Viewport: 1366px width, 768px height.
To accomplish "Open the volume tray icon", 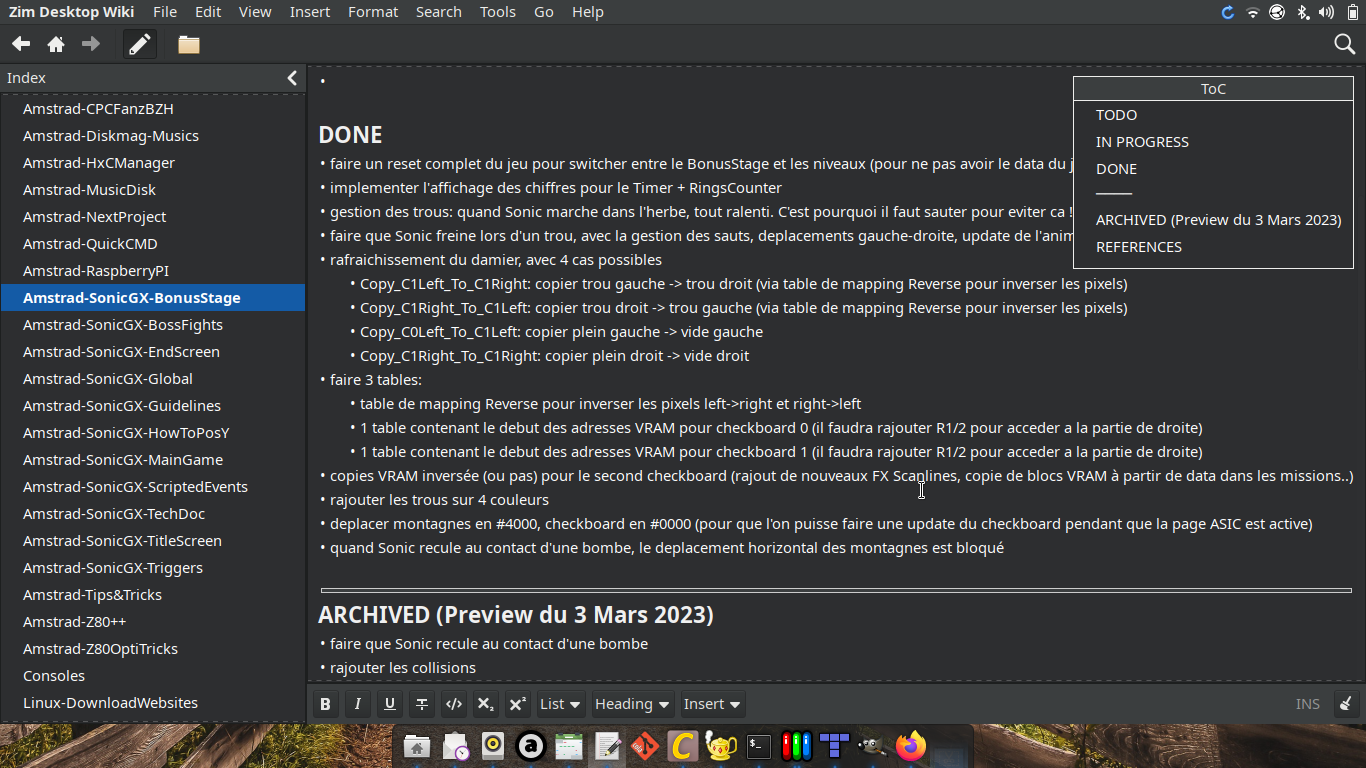I will 1327,12.
